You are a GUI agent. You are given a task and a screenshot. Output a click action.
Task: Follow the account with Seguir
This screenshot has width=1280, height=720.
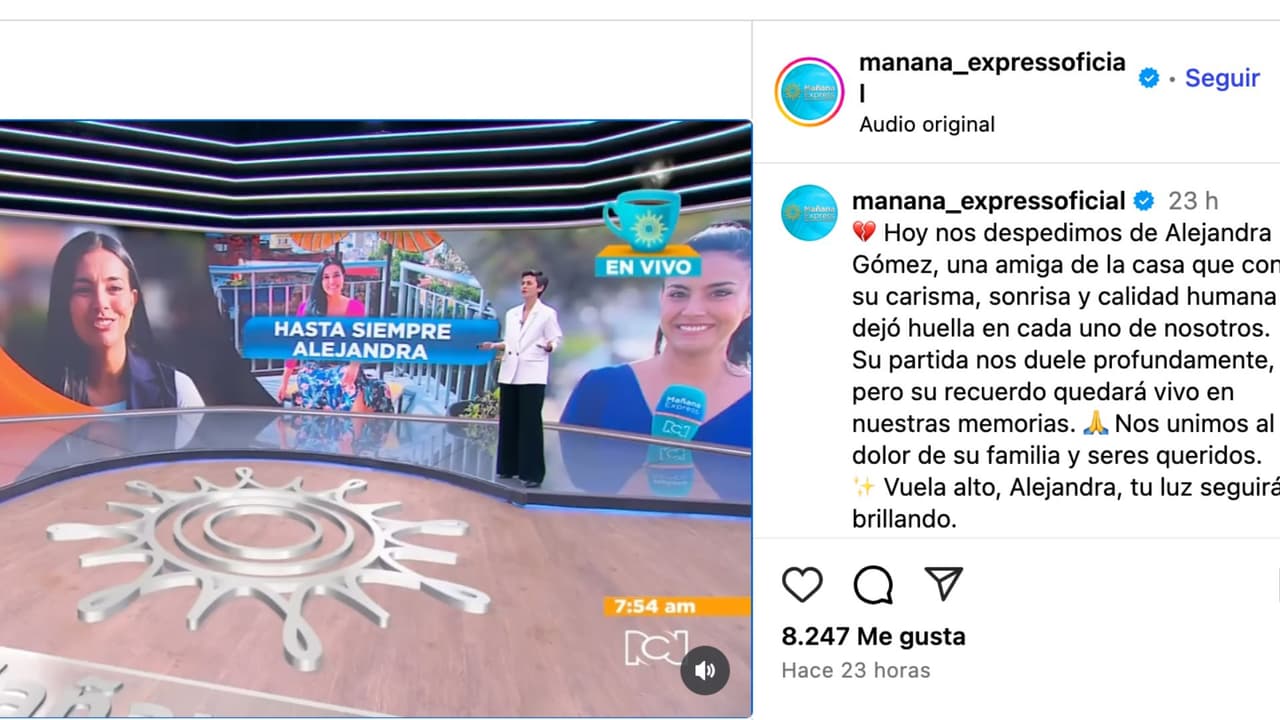coord(1222,78)
